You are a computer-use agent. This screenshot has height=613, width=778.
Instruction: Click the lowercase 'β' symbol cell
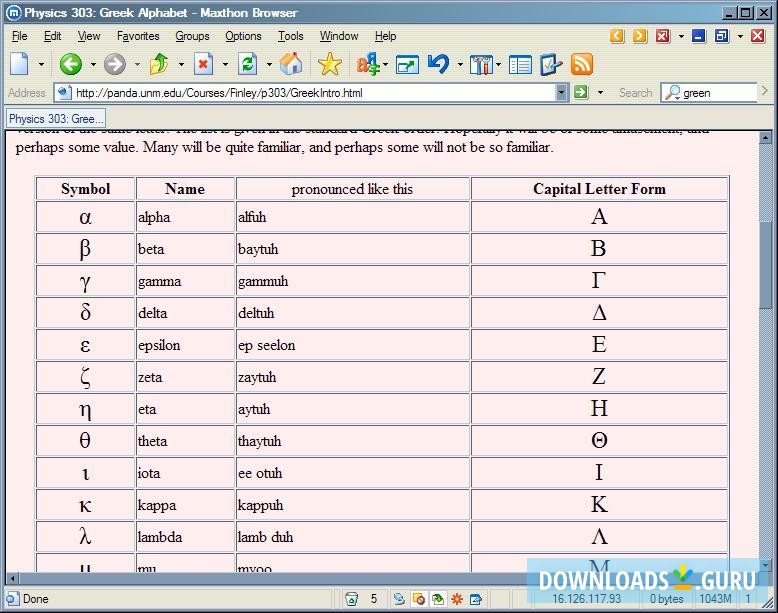[x=85, y=249]
